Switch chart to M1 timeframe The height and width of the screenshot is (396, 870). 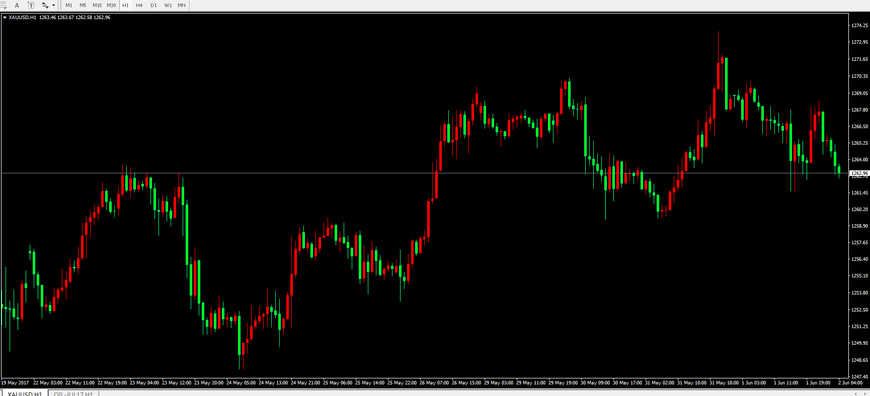click(69, 5)
